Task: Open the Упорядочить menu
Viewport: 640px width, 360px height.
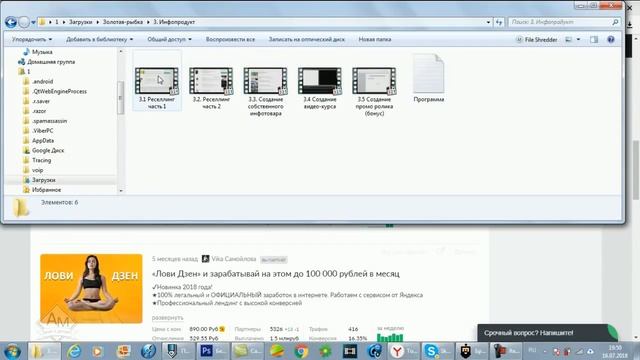Action: pos(32,40)
